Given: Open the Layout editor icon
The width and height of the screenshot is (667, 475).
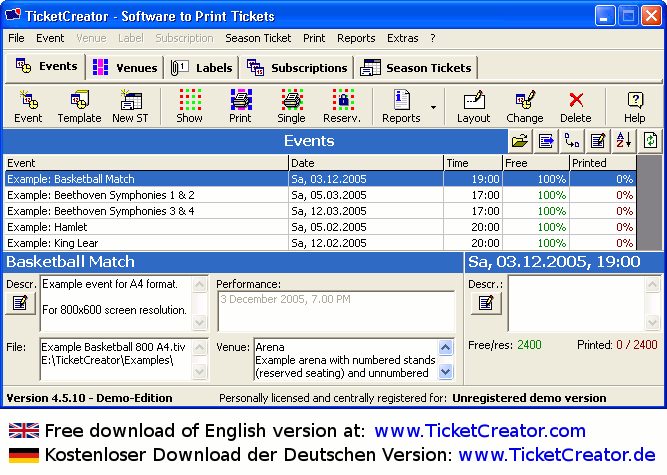Looking at the screenshot, I should 474,105.
